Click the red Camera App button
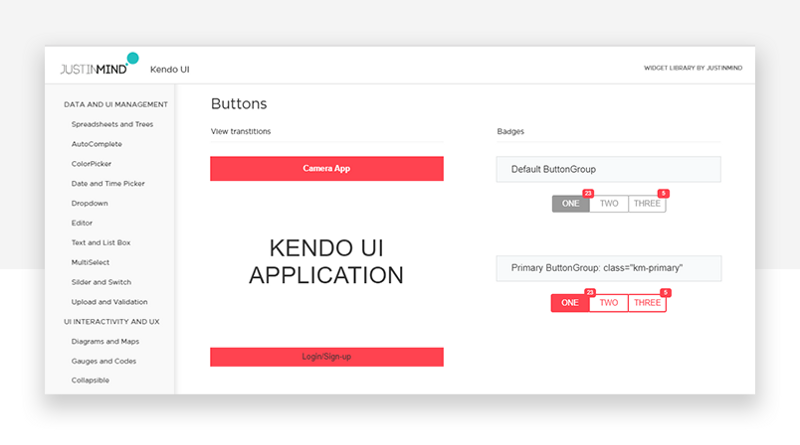800x445 pixels. pyautogui.click(x=326, y=169)
